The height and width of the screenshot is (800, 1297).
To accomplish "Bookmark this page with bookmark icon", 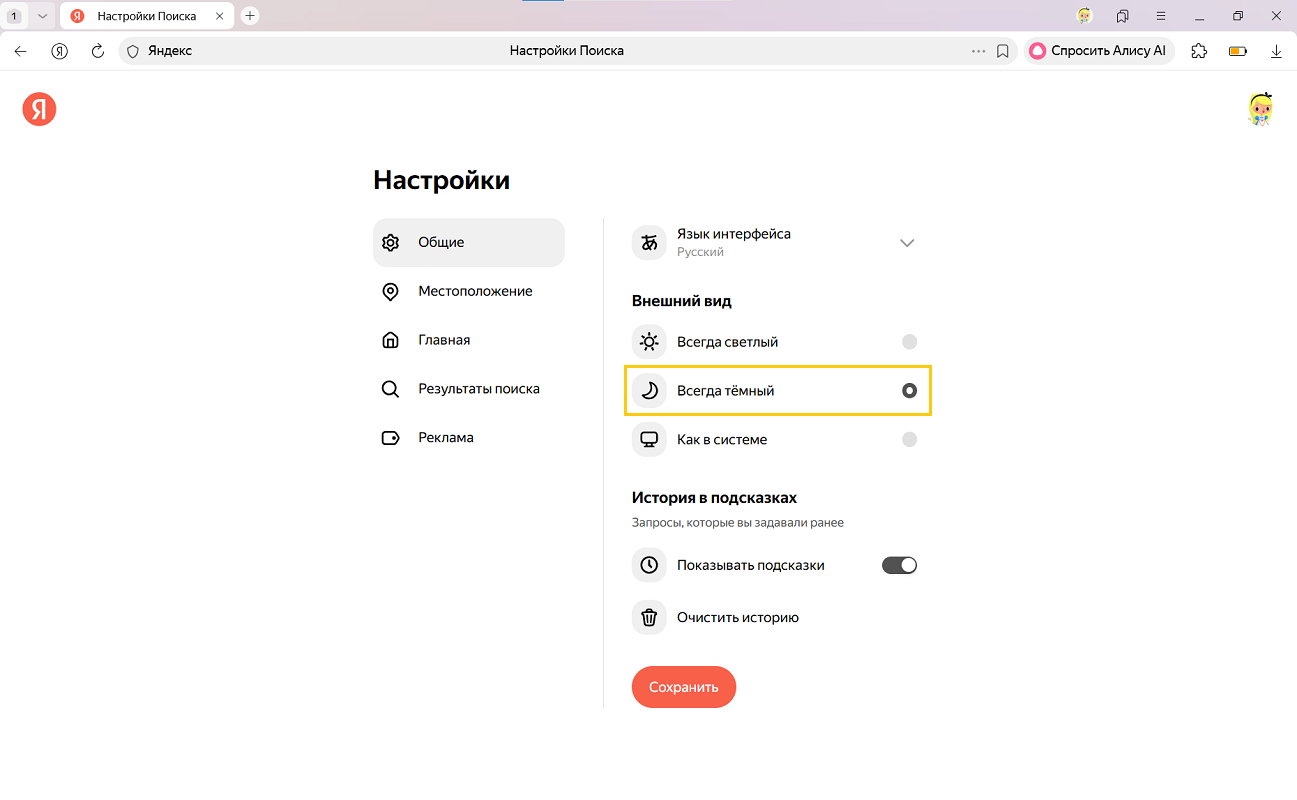I will coord(1003,51).
